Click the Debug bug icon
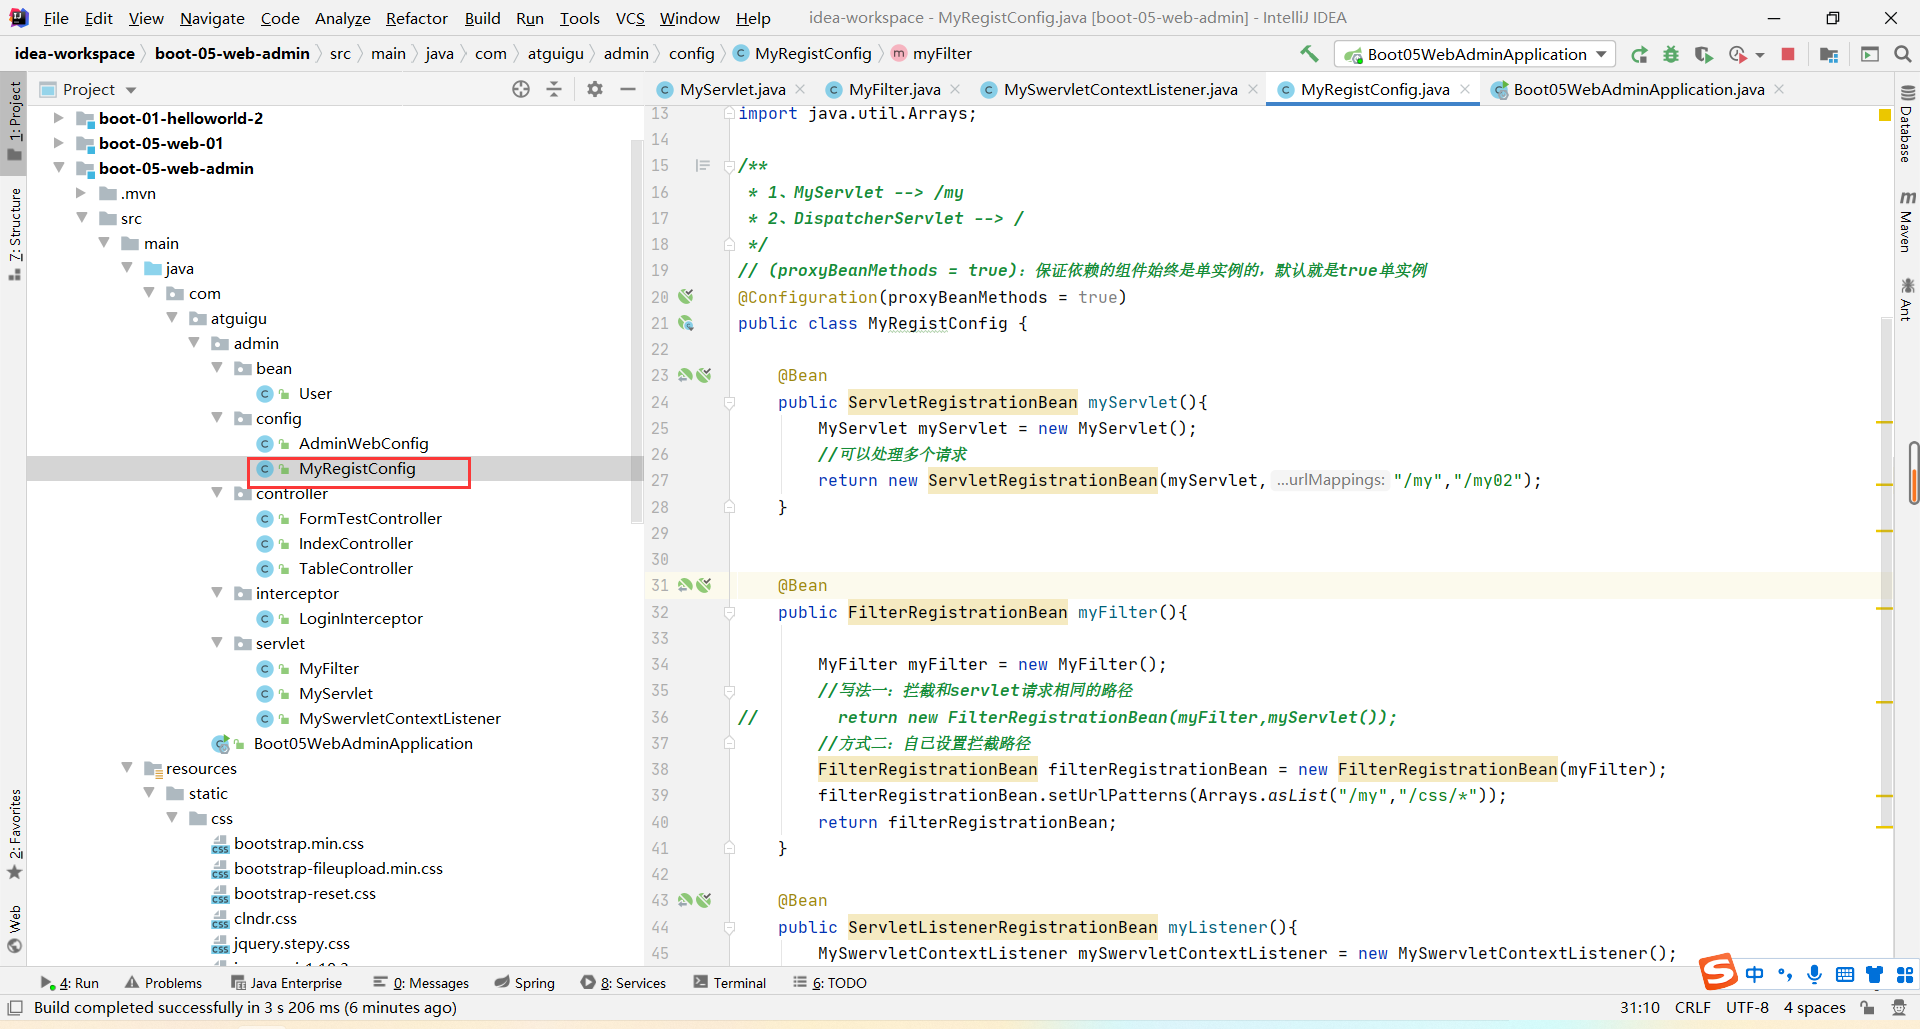1920x1029 pixels. (1670, 54)
